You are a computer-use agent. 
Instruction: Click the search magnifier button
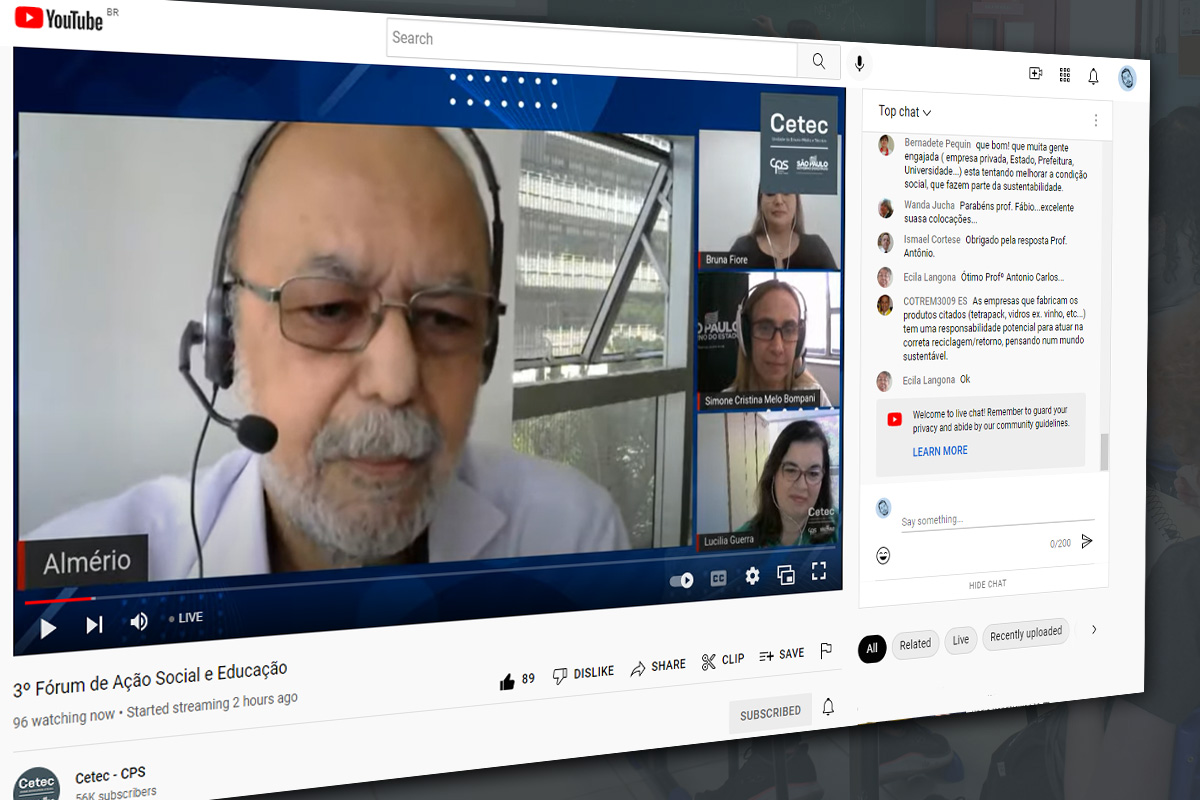[x=819, y=62]
